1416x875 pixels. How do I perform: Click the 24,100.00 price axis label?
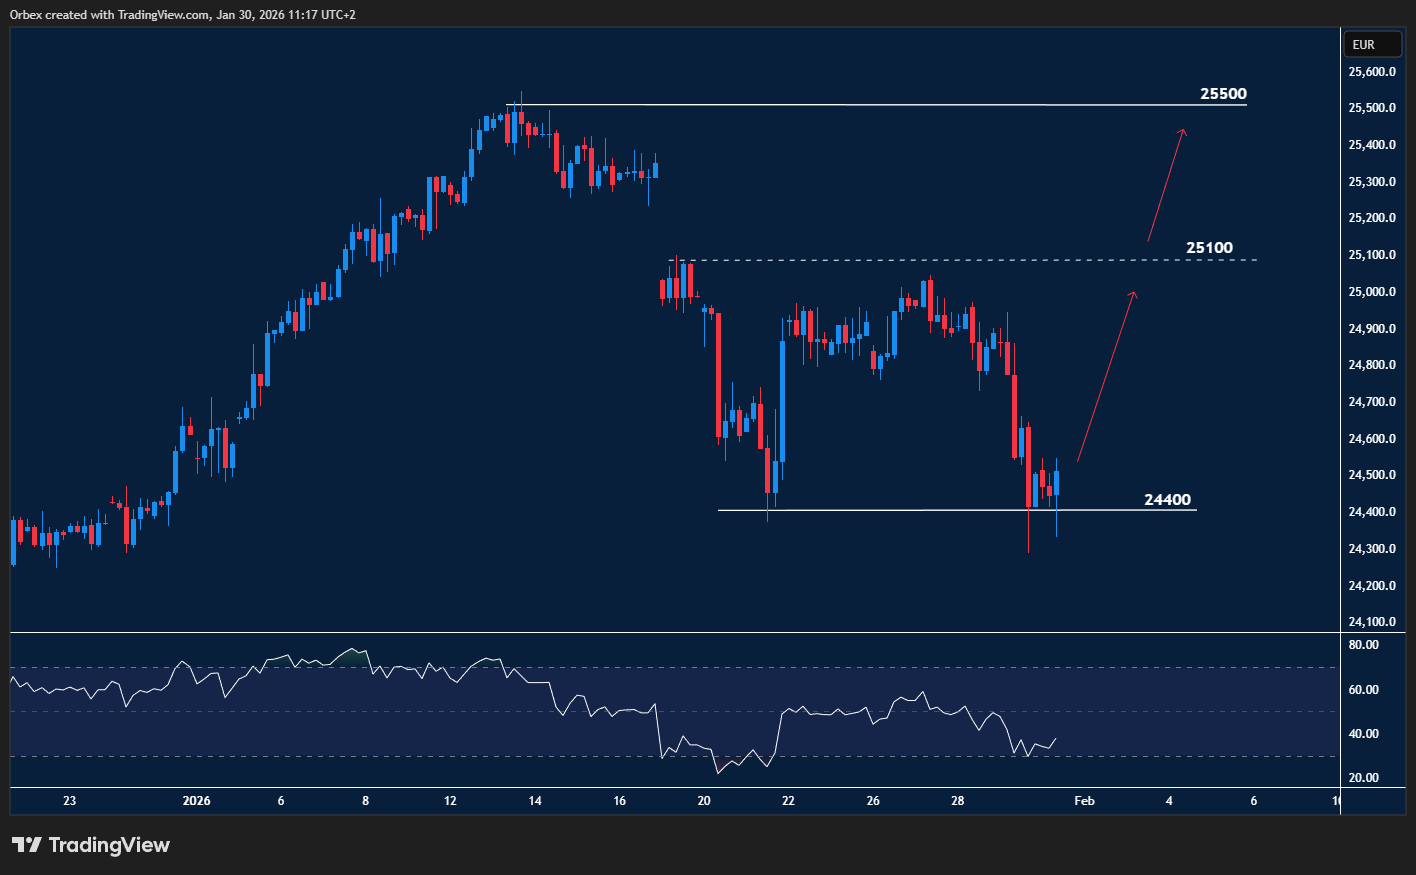point(1372,622)
